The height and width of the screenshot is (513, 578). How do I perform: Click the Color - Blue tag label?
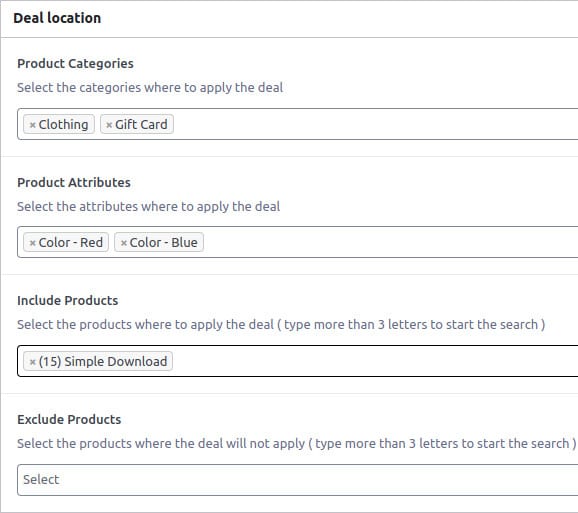click(x=163, y=242)
